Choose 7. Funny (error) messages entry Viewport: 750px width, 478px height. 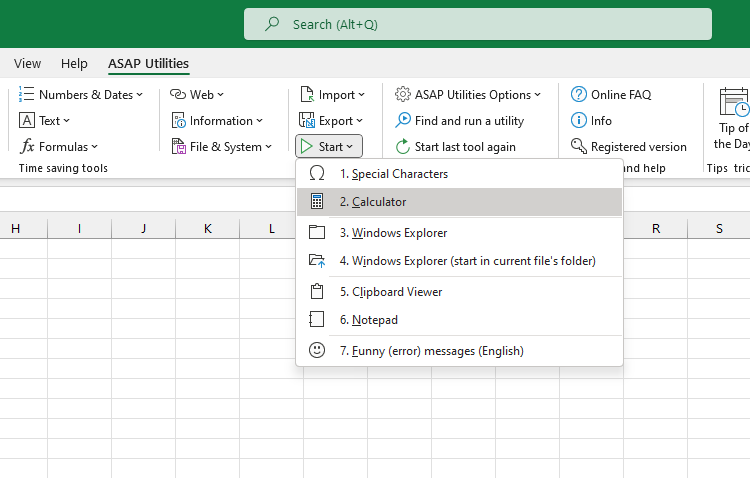[459, 351]
